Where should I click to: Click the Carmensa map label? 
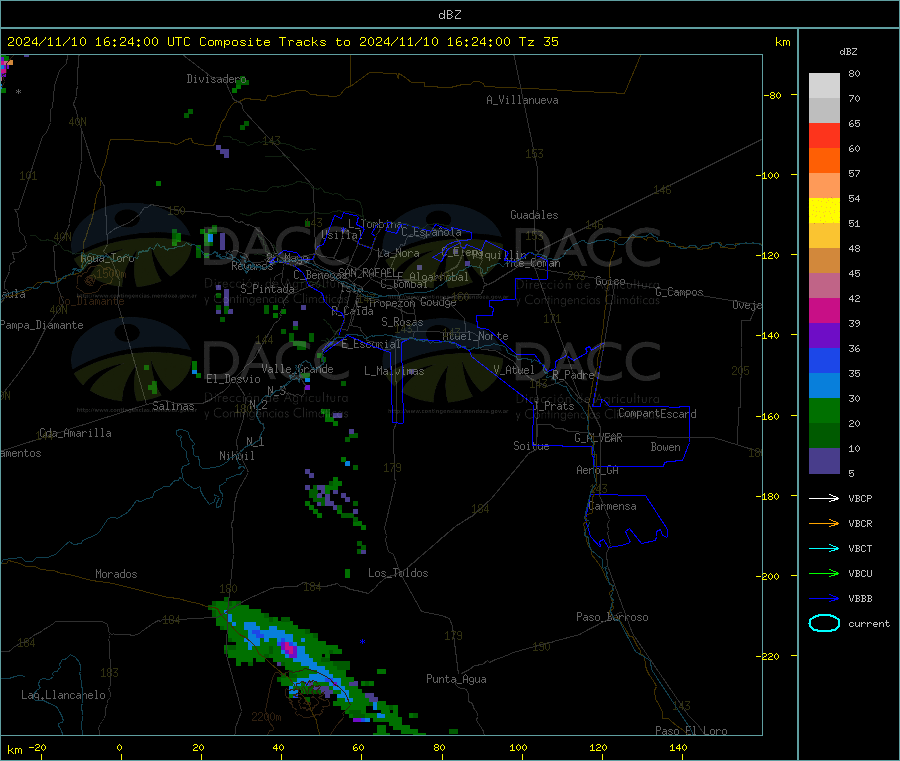612,506
